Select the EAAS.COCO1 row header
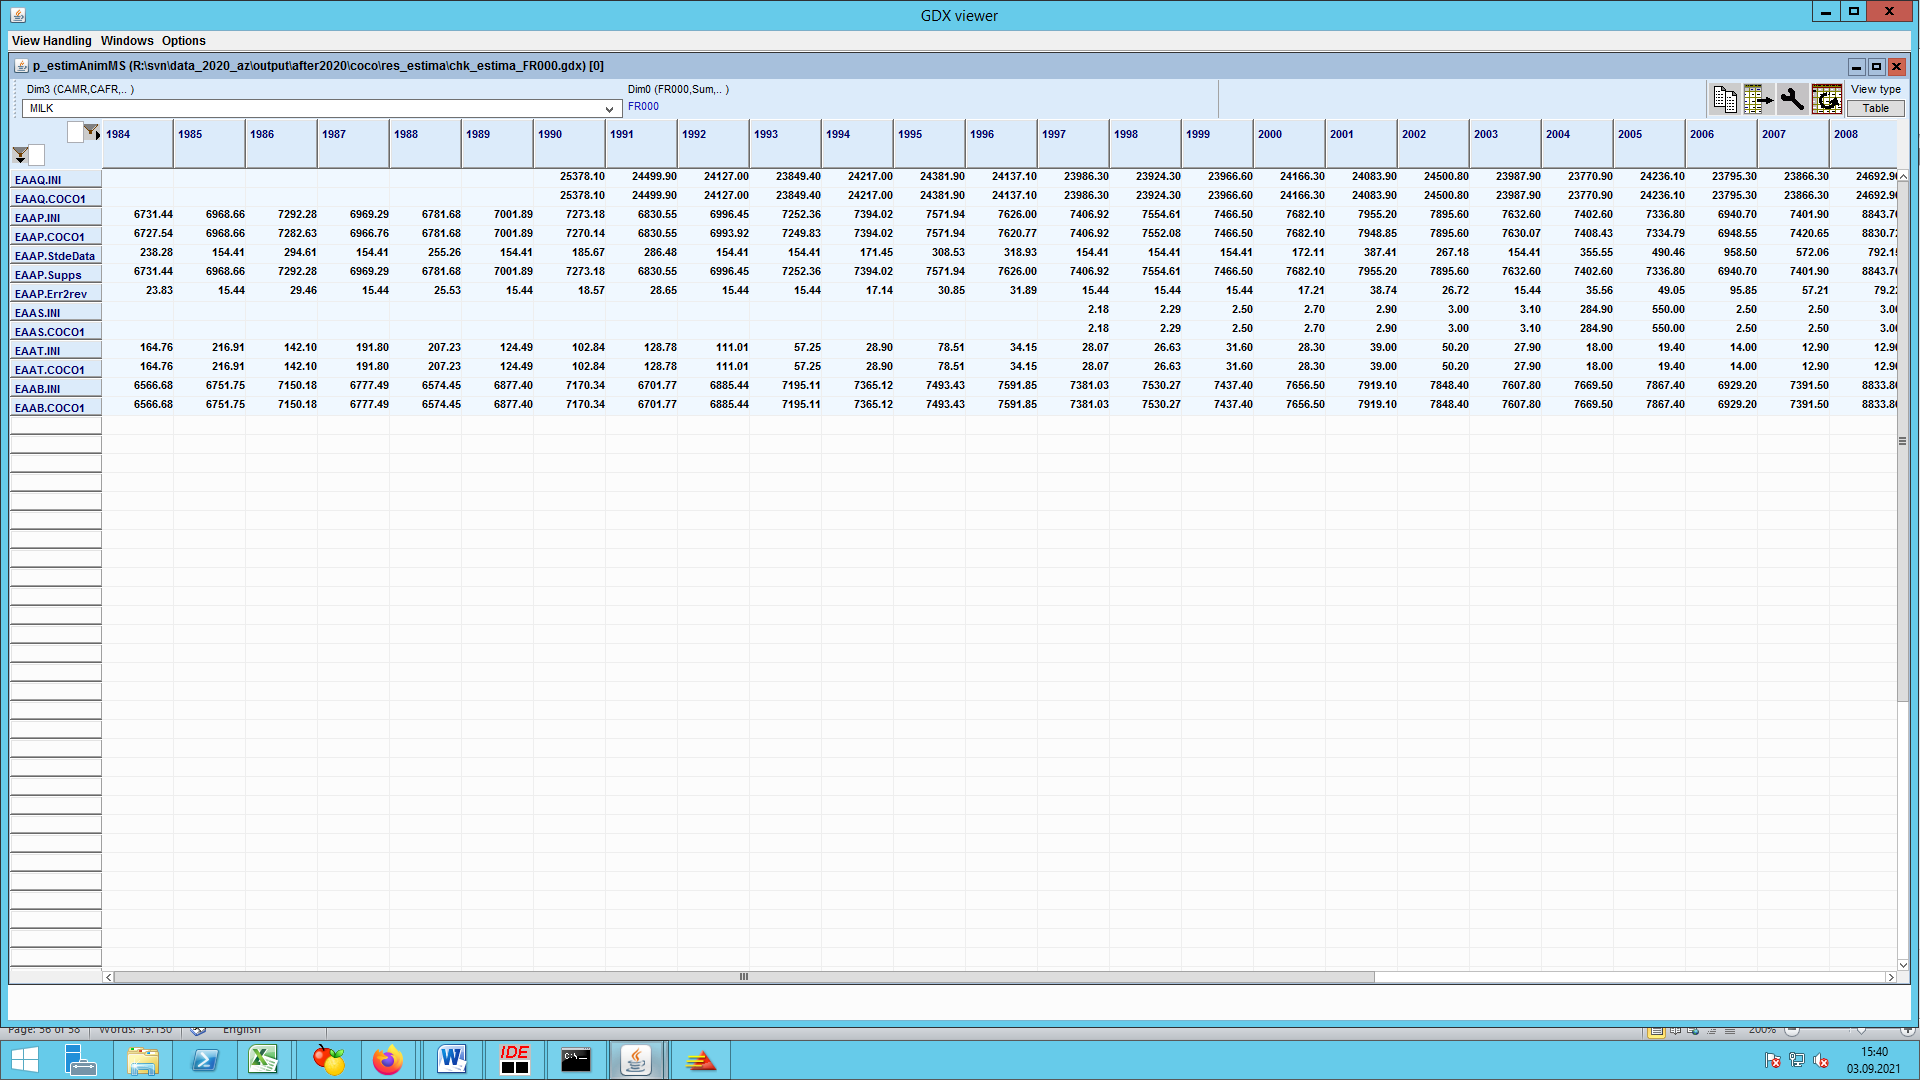The width and height of the screenshot is (1920, 1080). coord(56,332)
